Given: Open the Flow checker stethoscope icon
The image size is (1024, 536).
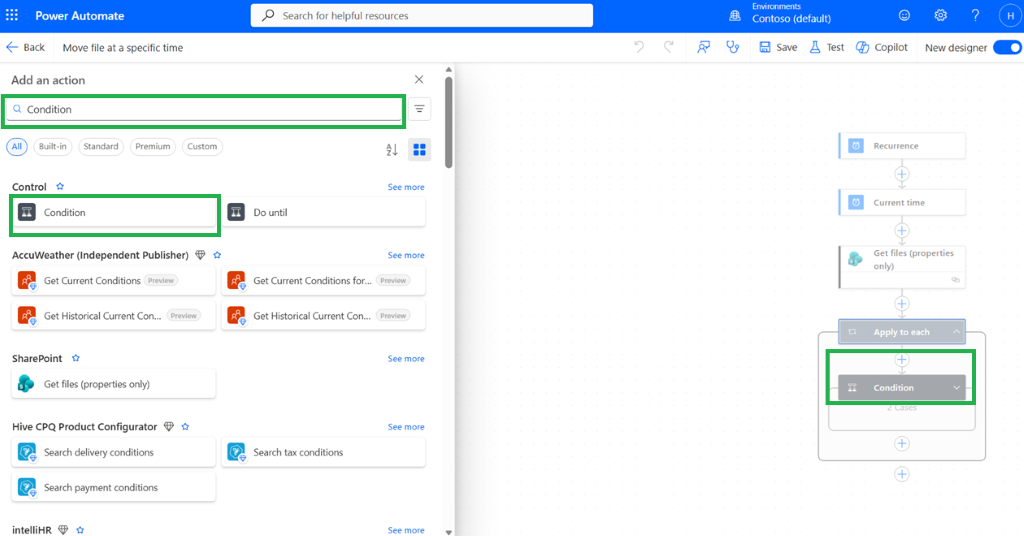Looking at the screenshot, I should click(x=733, y=47).
